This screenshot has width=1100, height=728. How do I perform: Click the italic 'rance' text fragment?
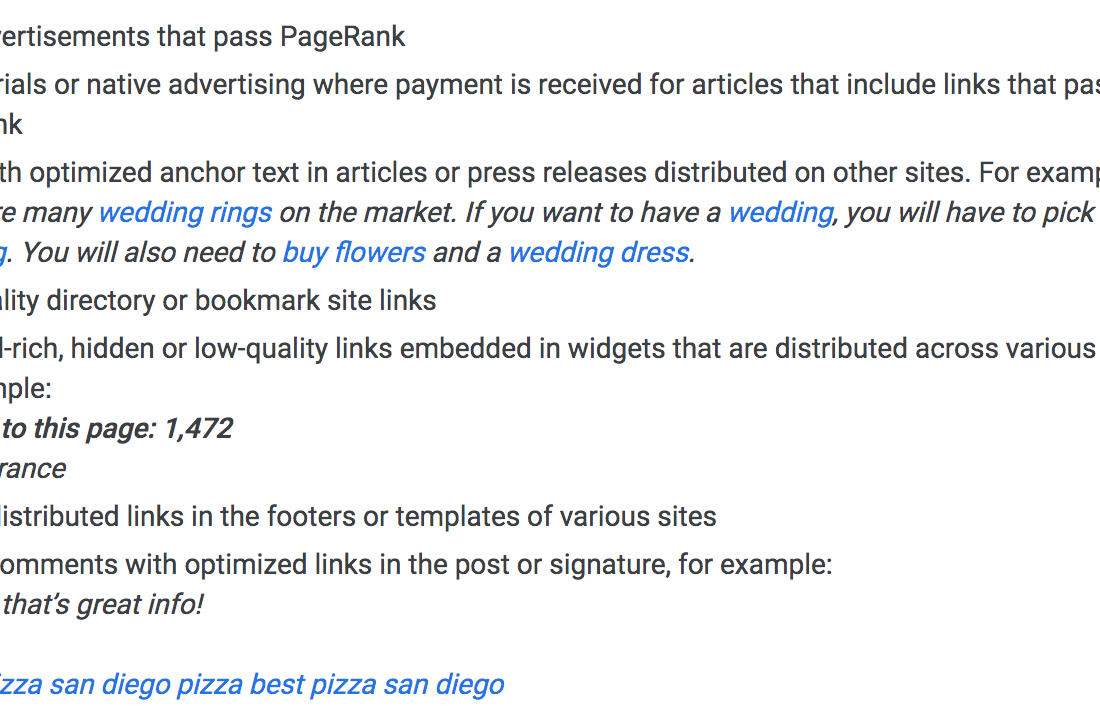[33, 469]
